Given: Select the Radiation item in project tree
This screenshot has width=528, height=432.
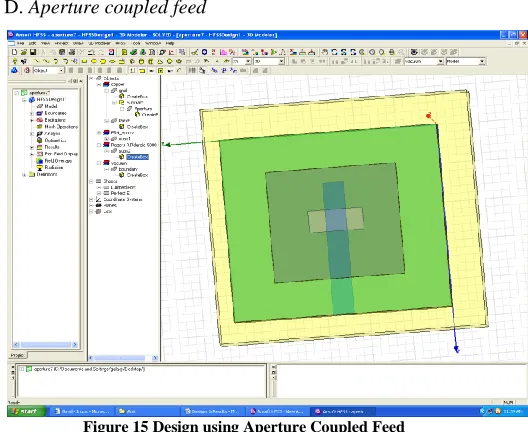Looking at the screenshot, I should pos(54,167).
